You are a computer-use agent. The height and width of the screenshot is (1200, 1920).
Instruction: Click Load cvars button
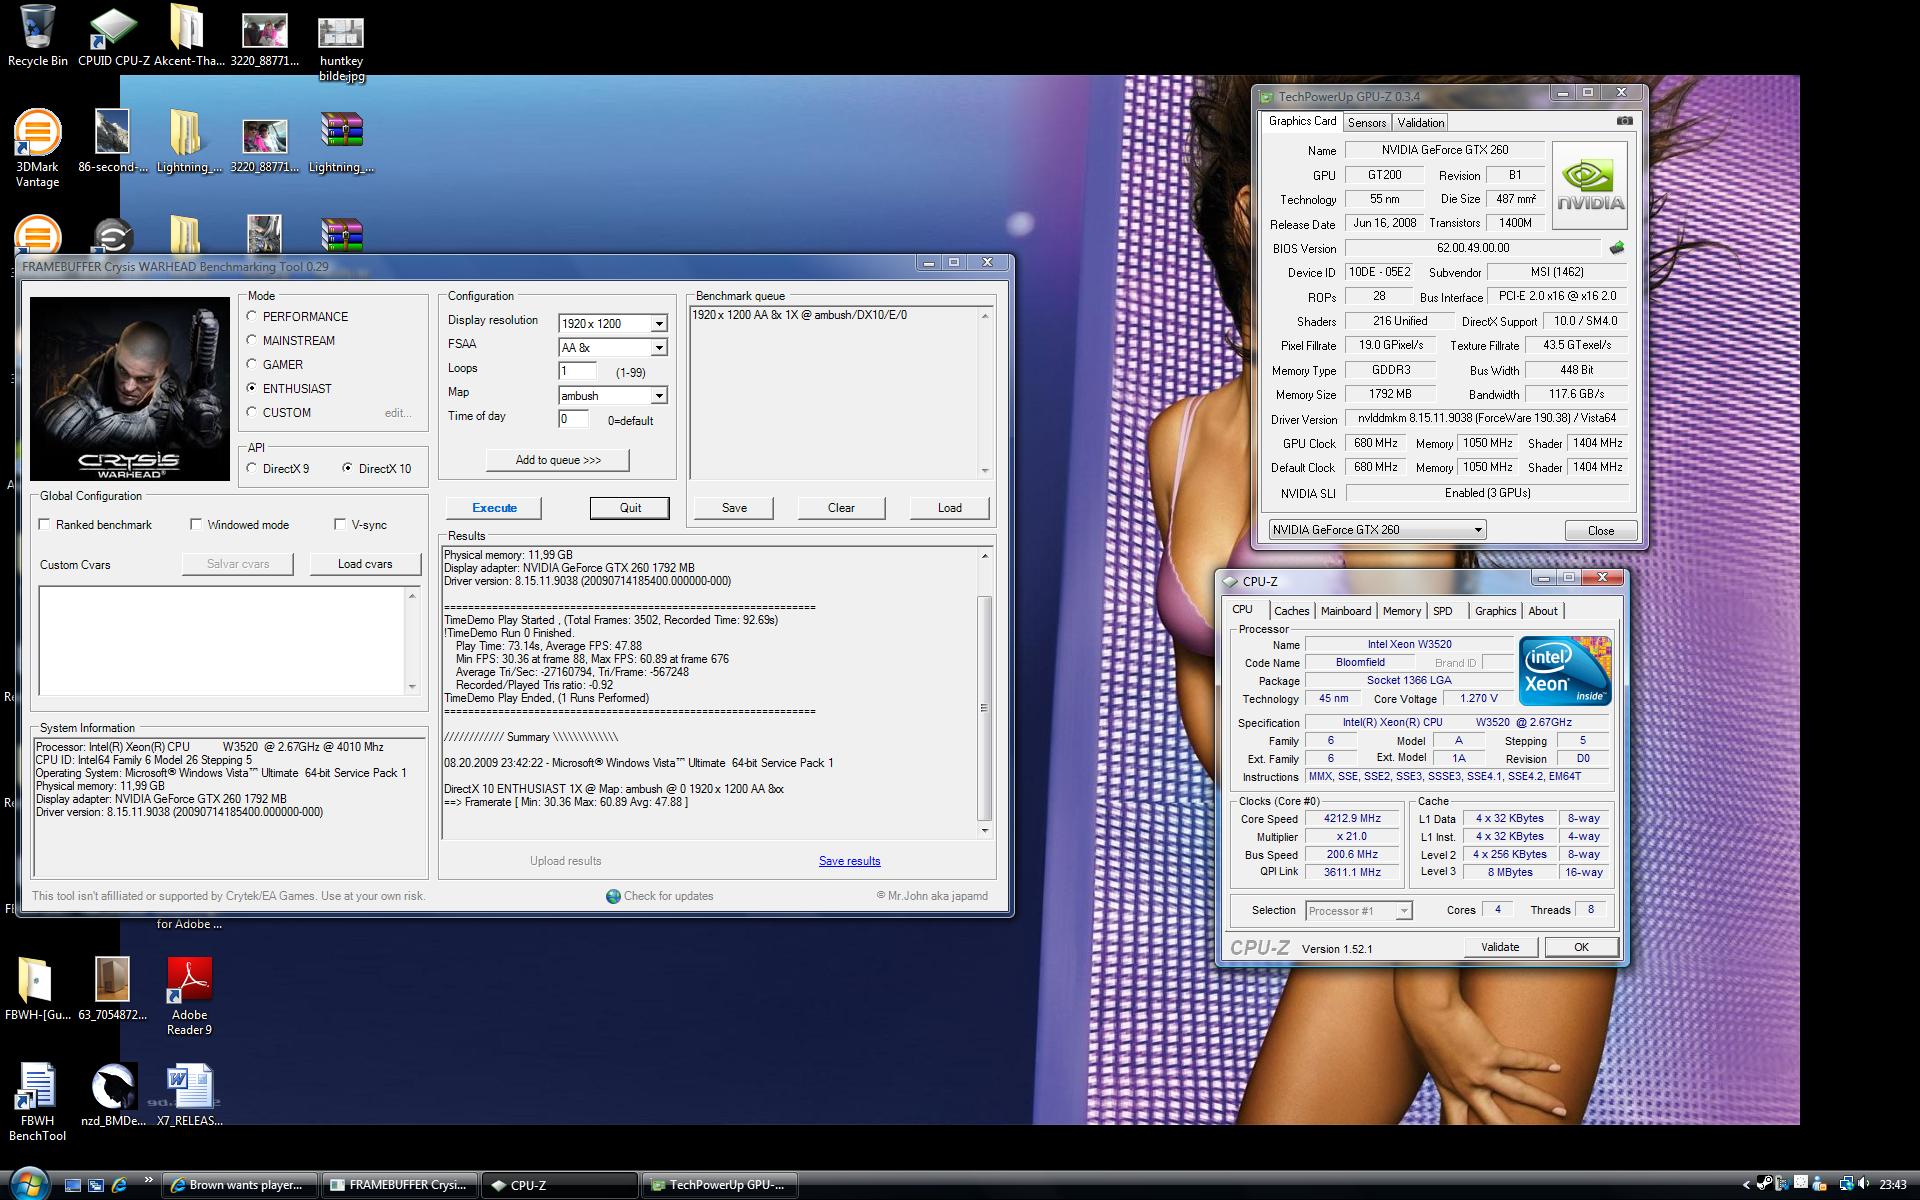365,564
